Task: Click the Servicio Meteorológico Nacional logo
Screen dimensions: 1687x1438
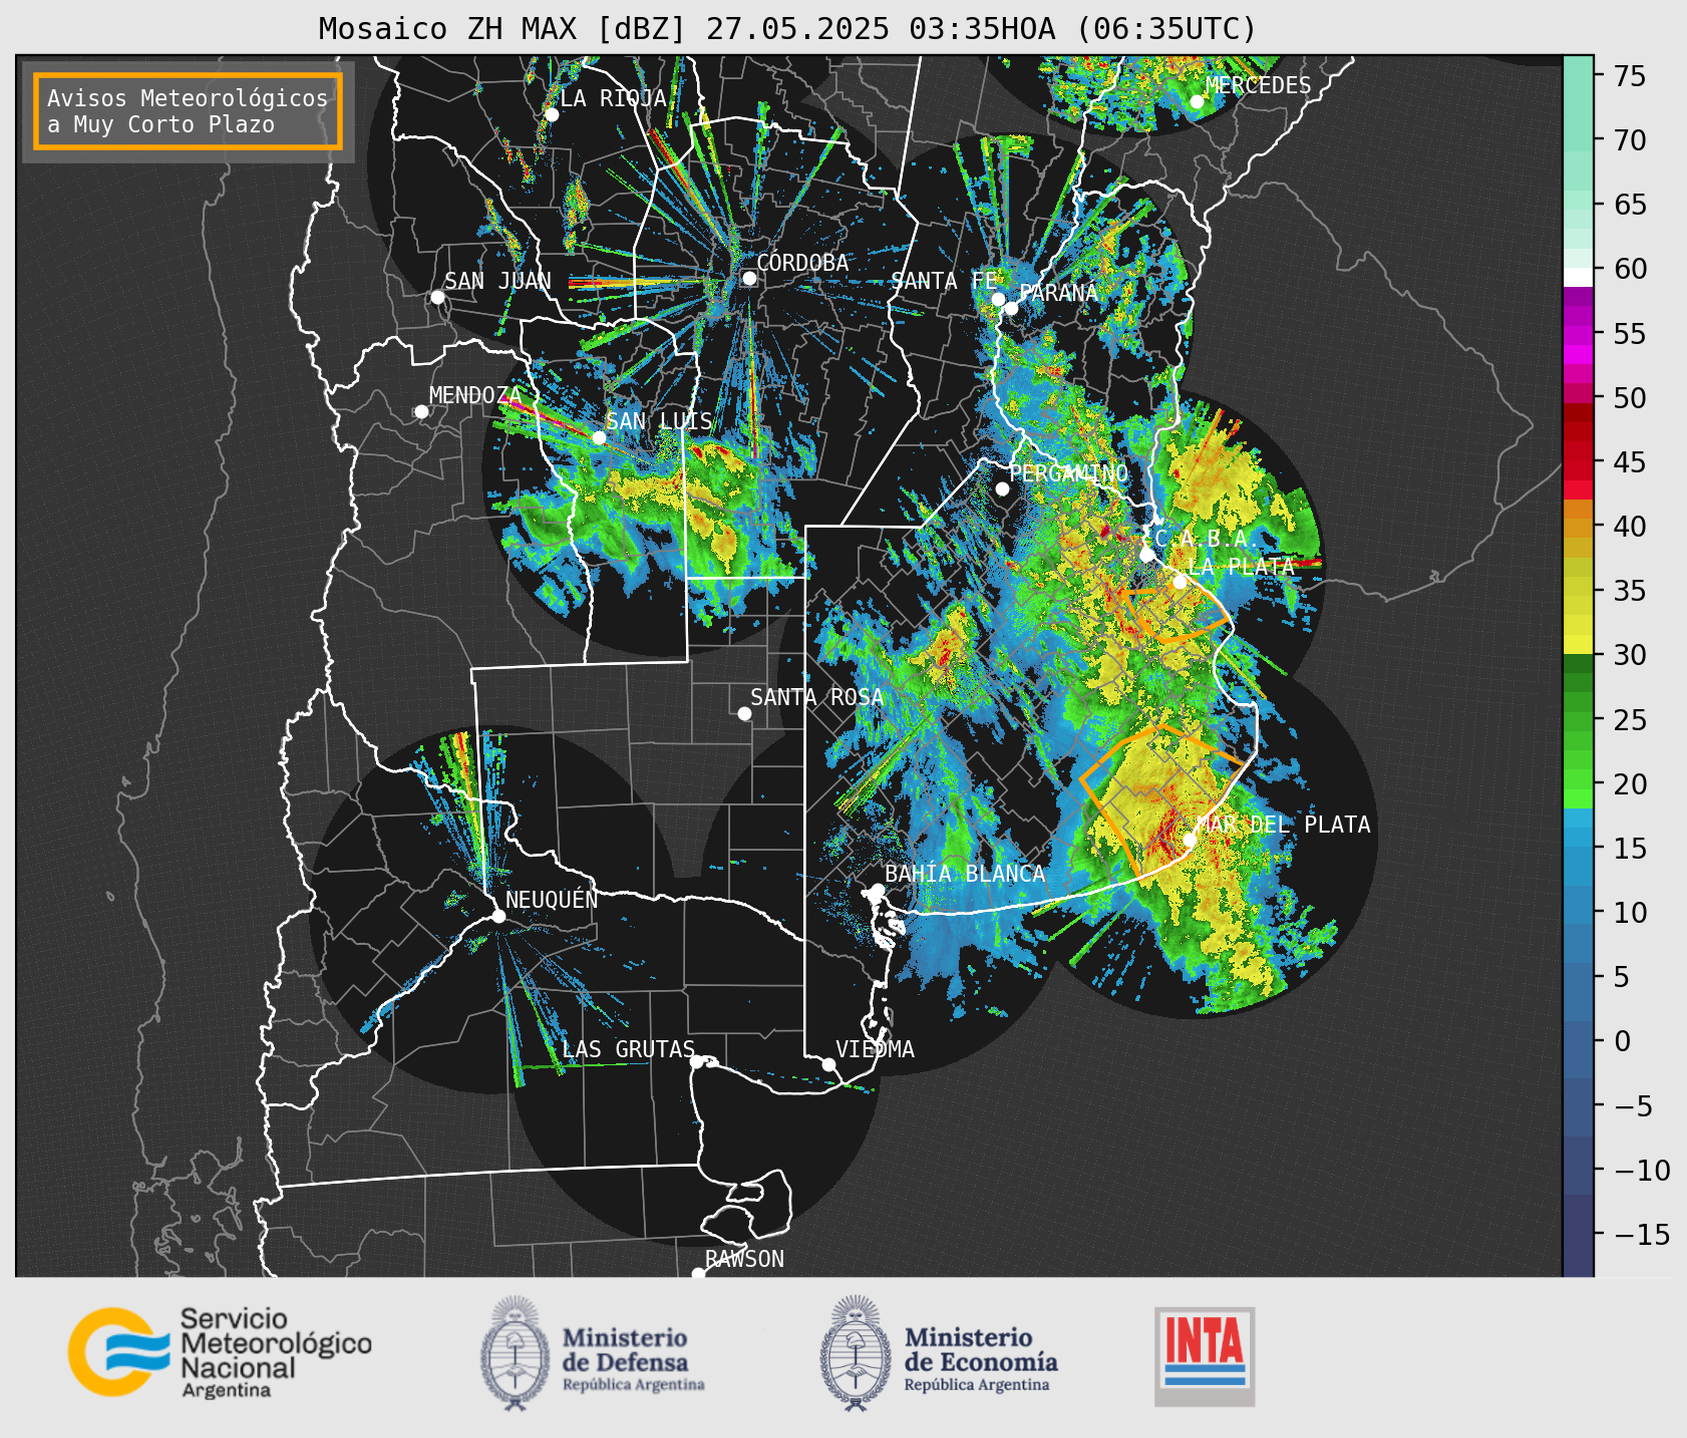Action: (x=220, y=1352)
